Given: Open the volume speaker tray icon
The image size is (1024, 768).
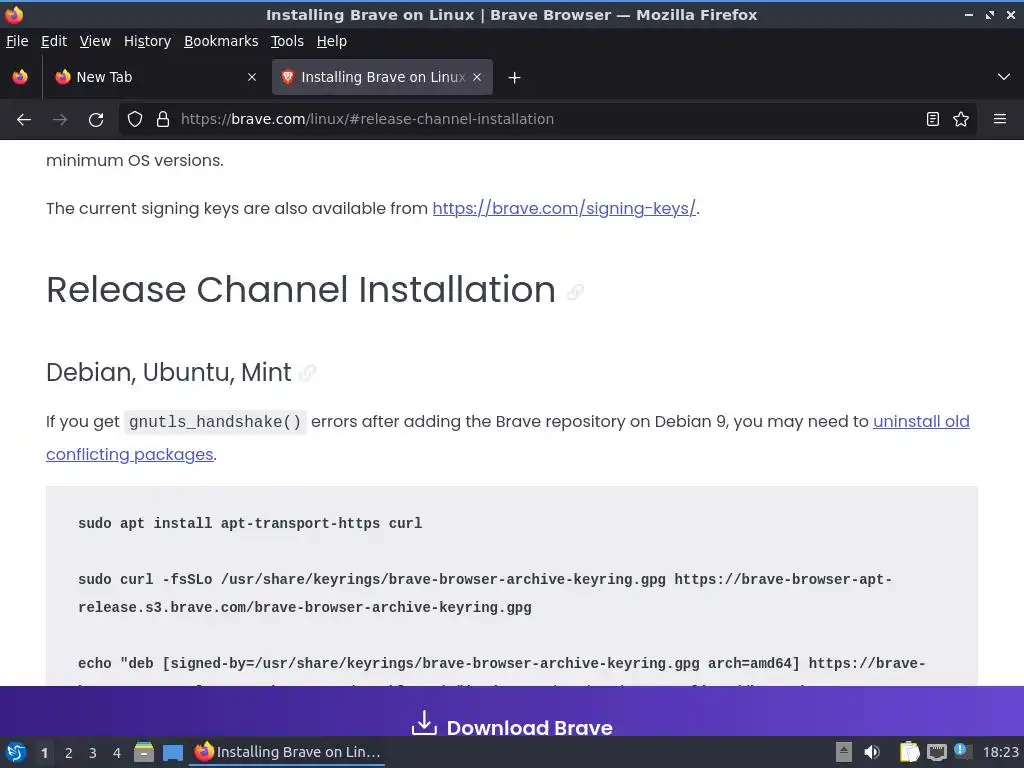Looking at the screenshot, I should coord(872,752).
